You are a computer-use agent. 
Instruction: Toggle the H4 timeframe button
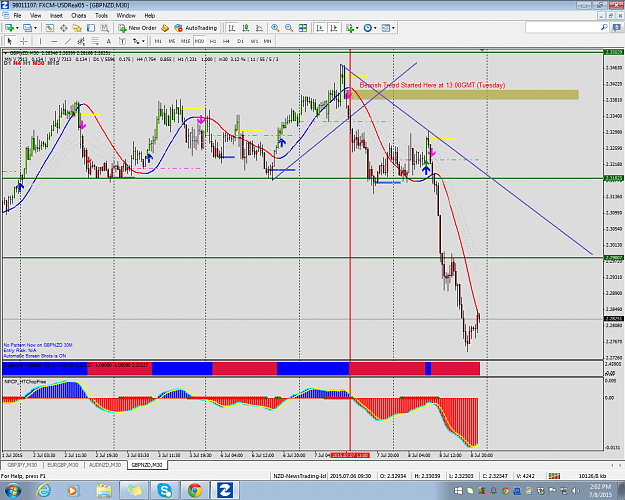pyautogui.click(x=226, y=41)
